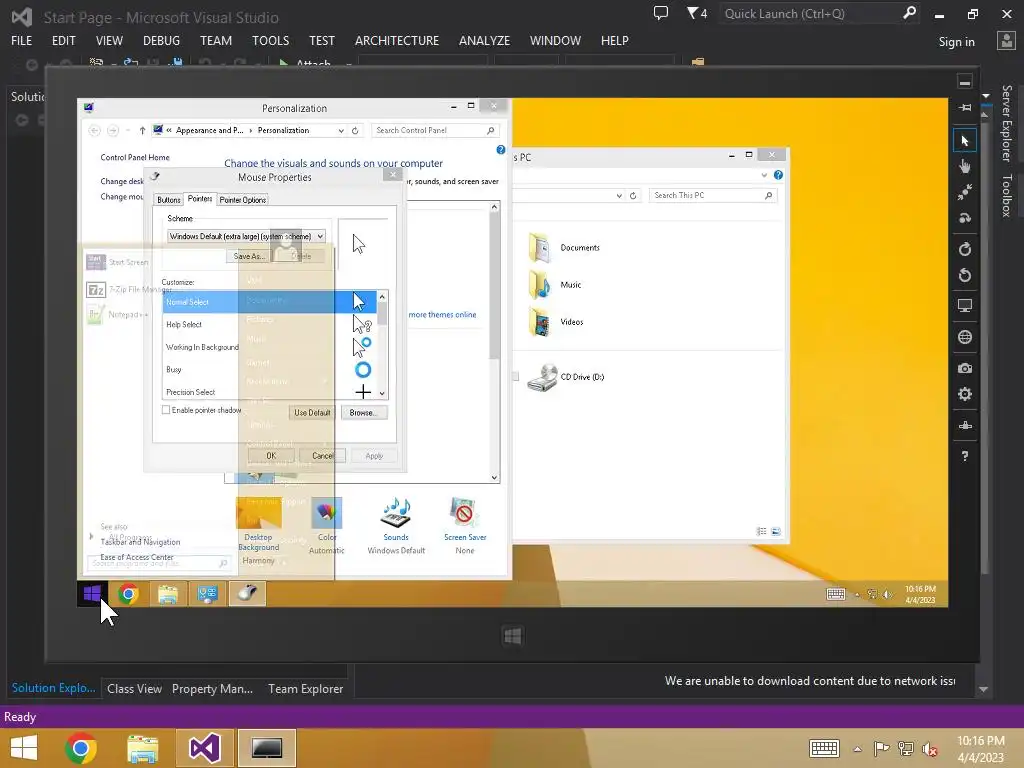Expand This PC address bar dropdown
The image size is (1024, 768).
coord(619,195)
